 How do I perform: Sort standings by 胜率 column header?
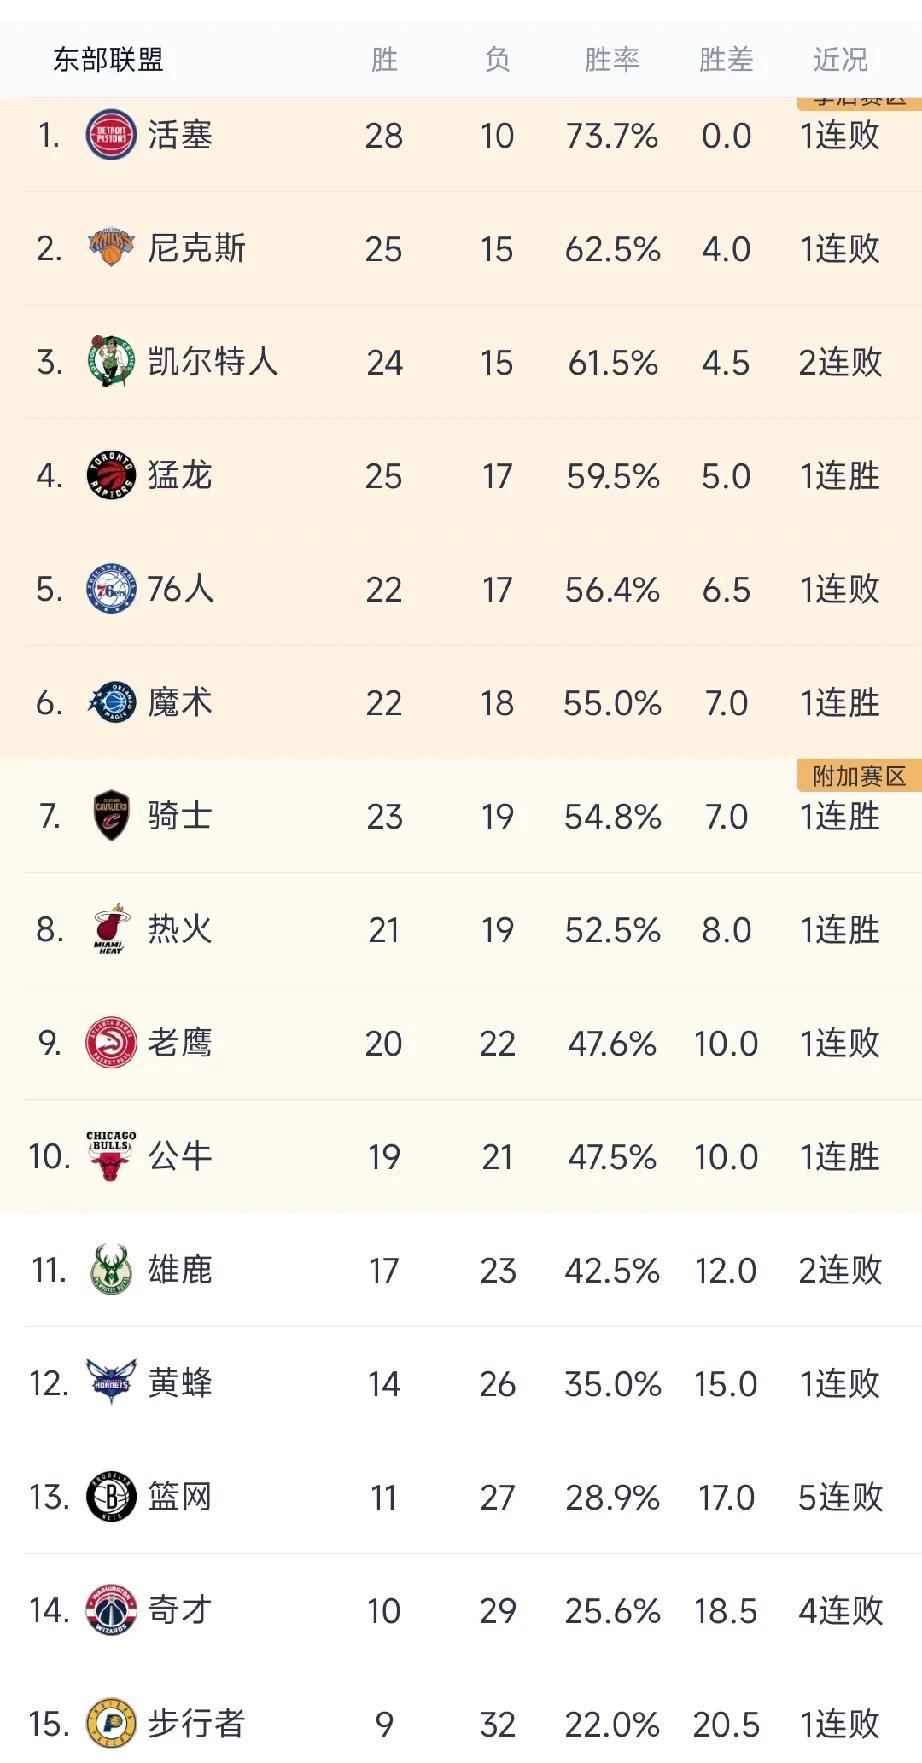click(613, 60)
